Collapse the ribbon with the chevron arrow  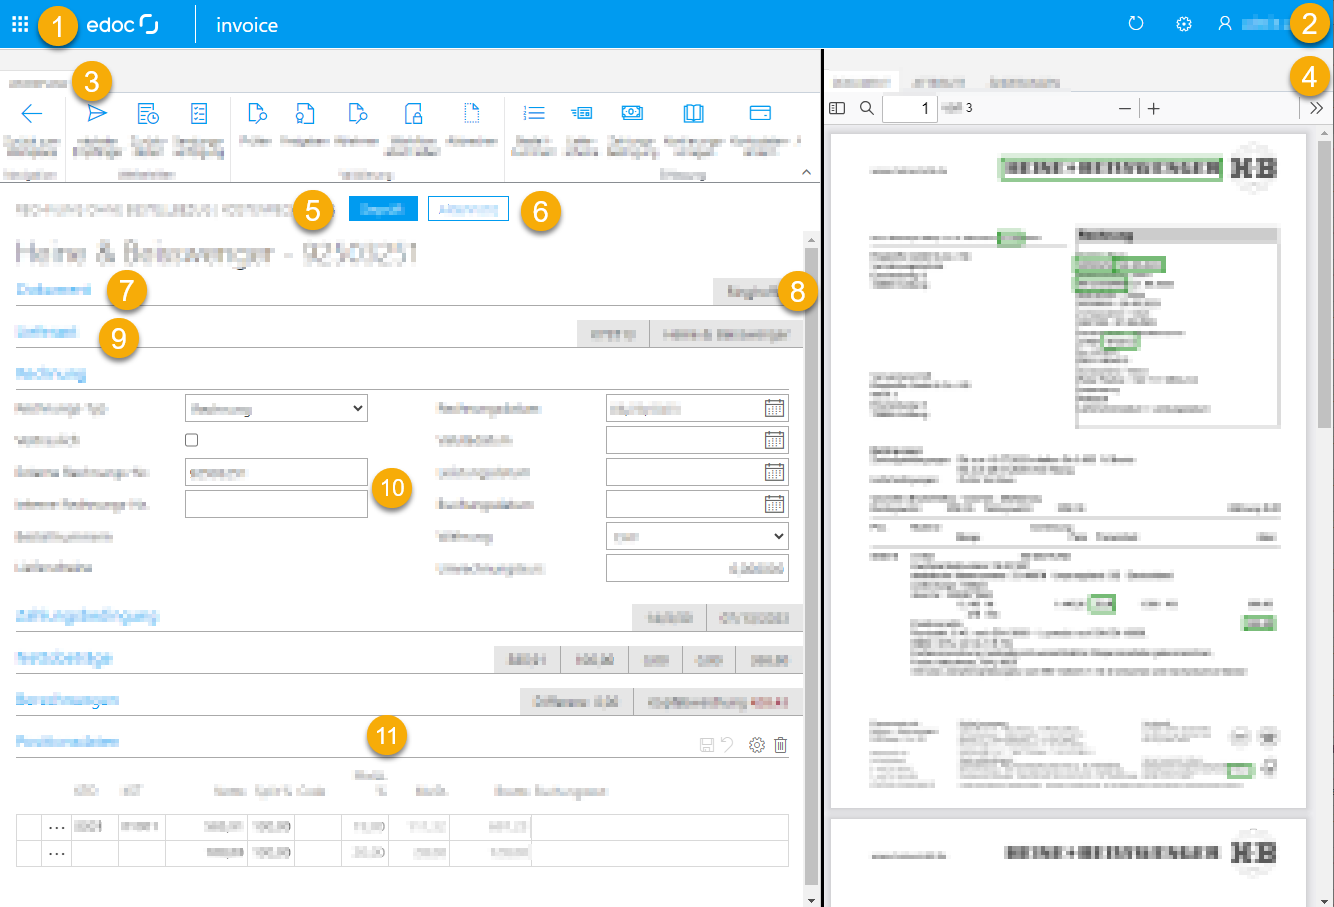[806, 173]
